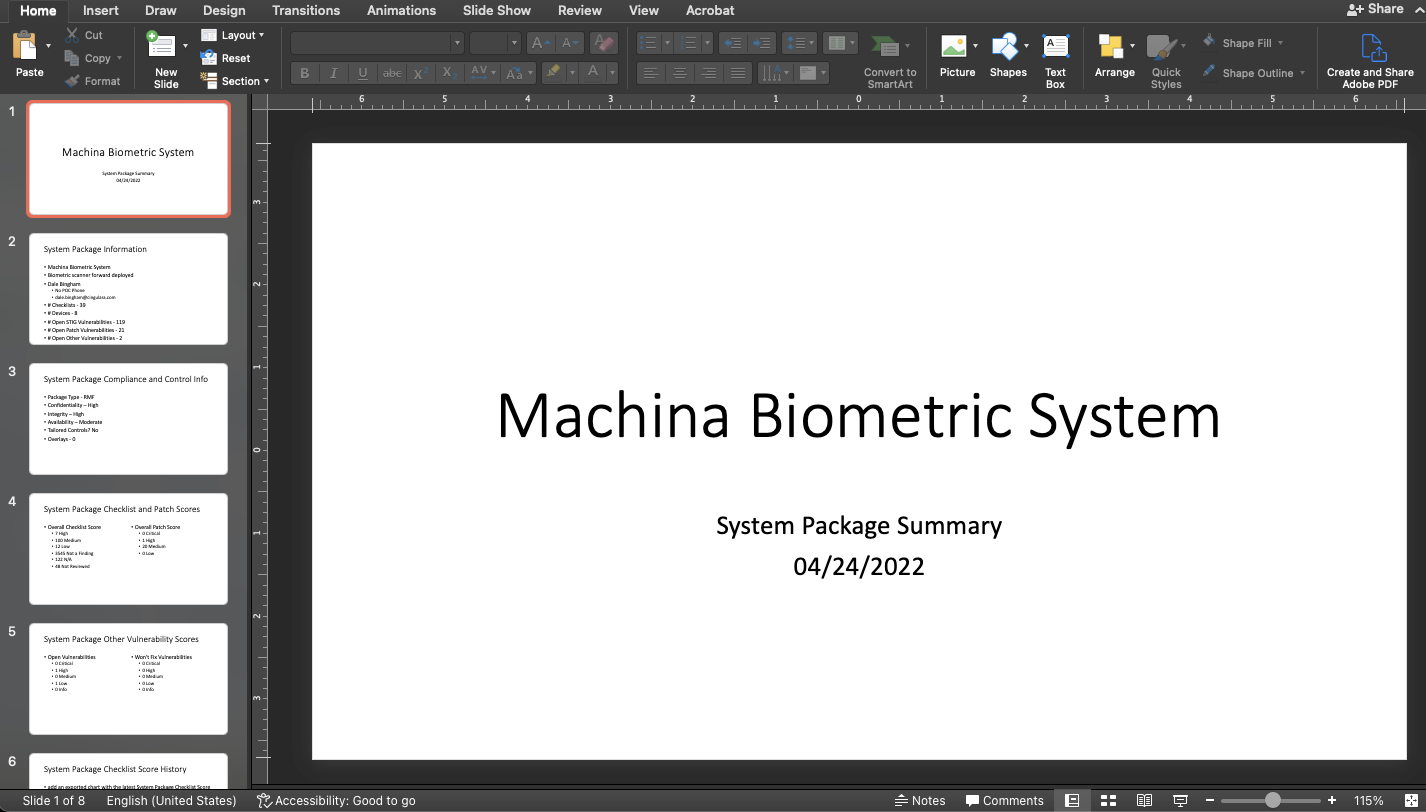Screen dimensions: 1426x812
Task: Toggle Normal view in the status bar
Action: pyautogui.click(x=1072, y=801)
